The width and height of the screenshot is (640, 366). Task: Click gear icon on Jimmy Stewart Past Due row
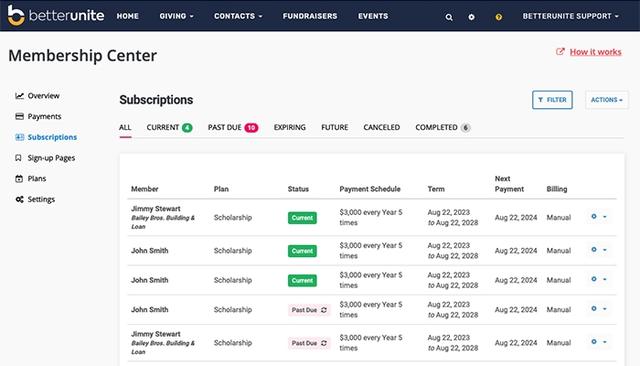(594, 342)
